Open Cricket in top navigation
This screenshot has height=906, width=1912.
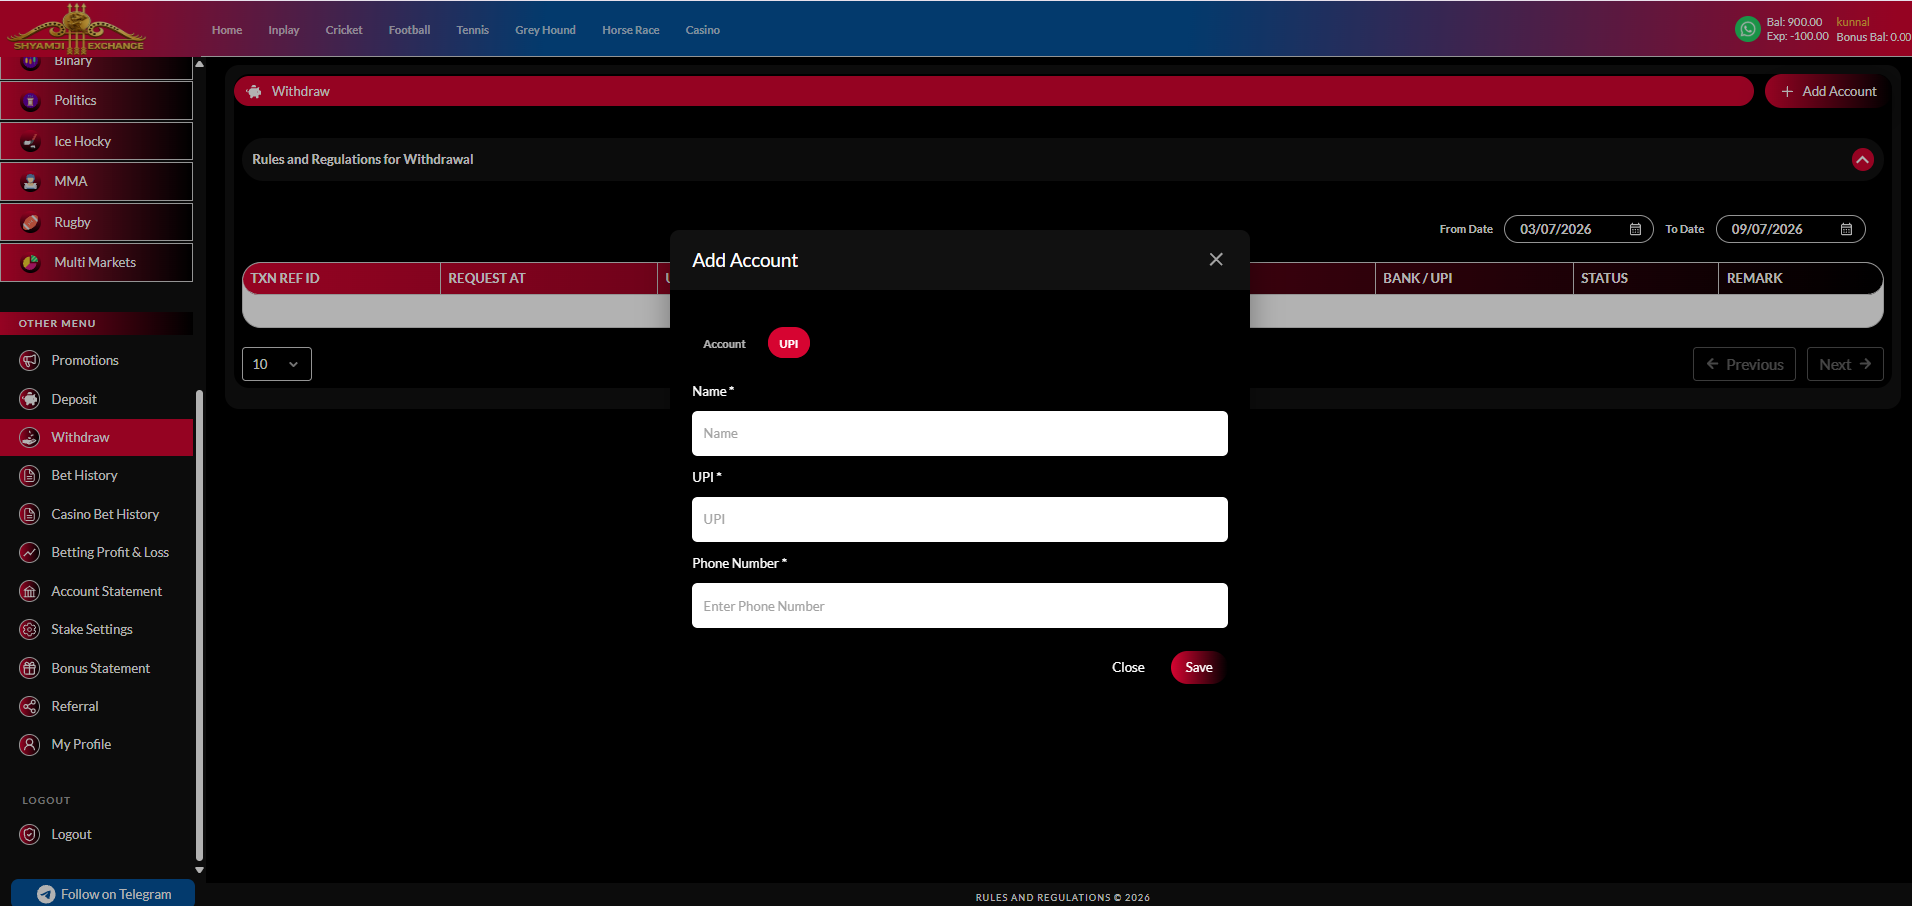(x=344, y=30)
